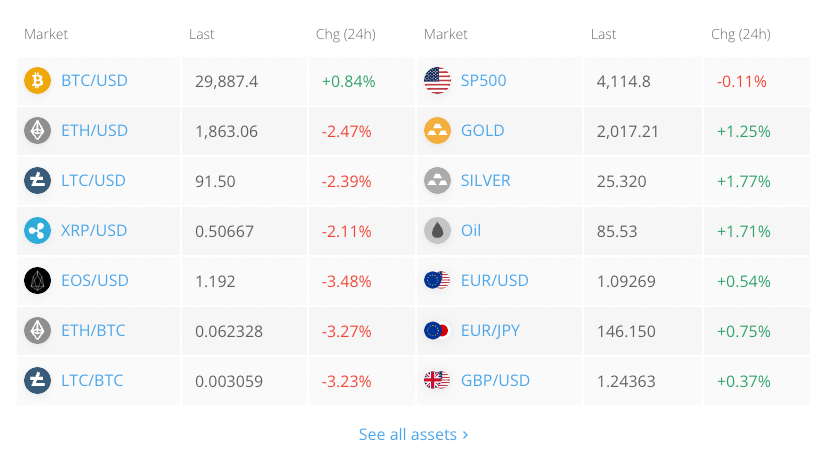Click the grey silver bars icon
Viewport: 833px width, 459px height.
click(x=437, y=181)
